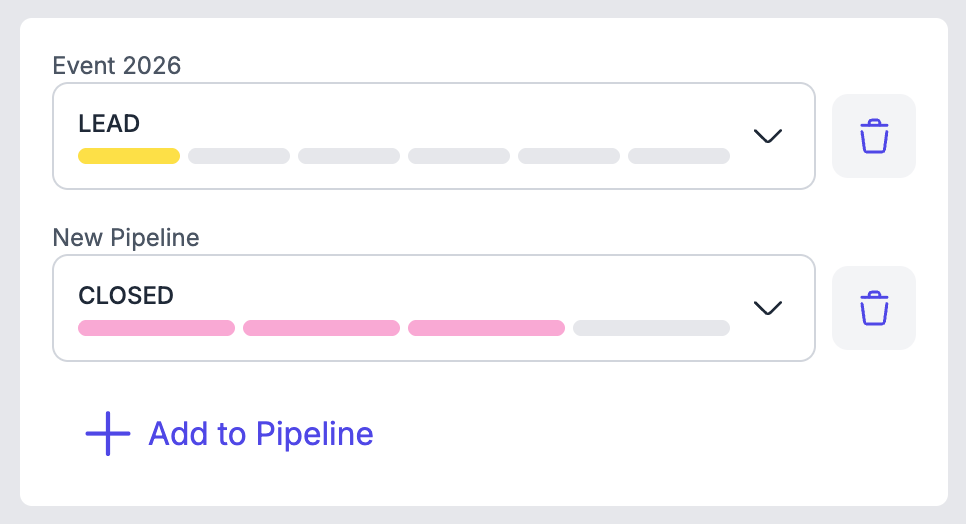Click the Event 2026 pipeline label
This screenshot has width=966, height=524.
(117, 66)
